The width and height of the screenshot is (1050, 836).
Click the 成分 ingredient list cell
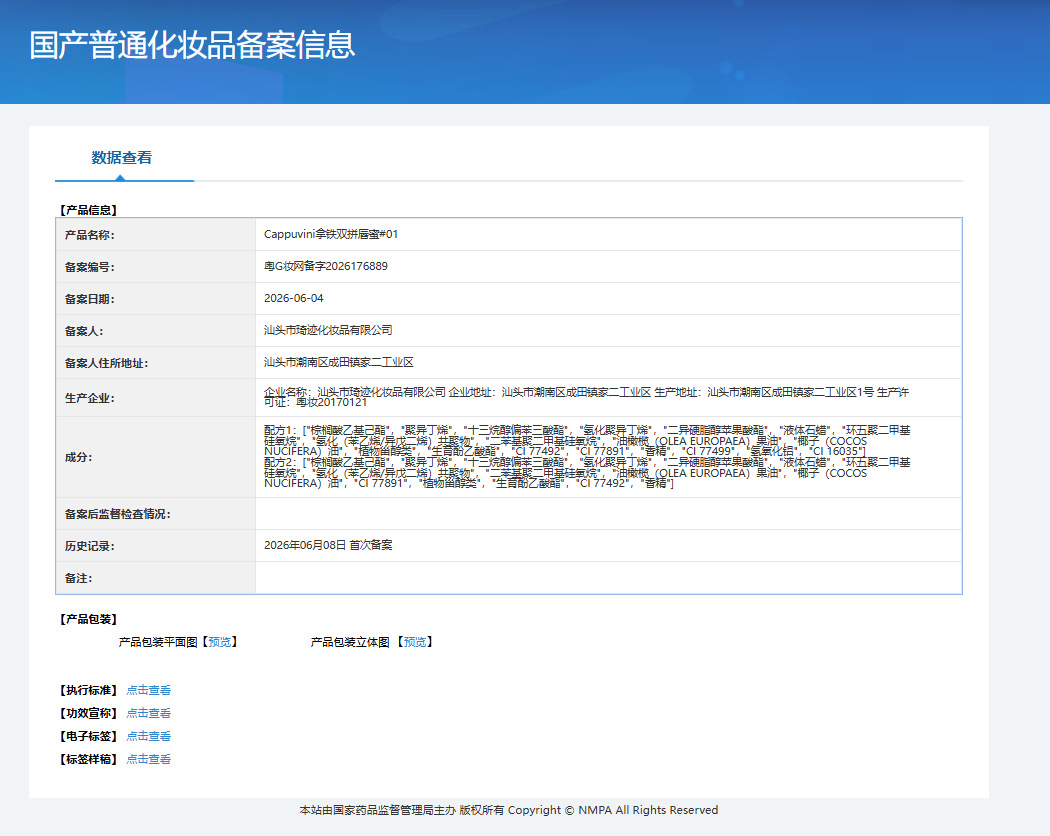click(x=609, y=457)
